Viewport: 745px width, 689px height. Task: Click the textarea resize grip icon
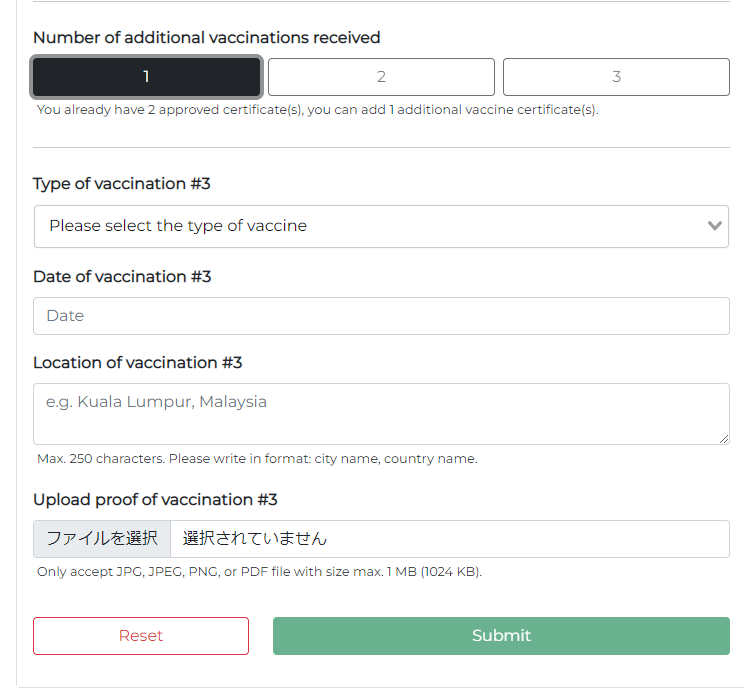click(x=724, y=439)
